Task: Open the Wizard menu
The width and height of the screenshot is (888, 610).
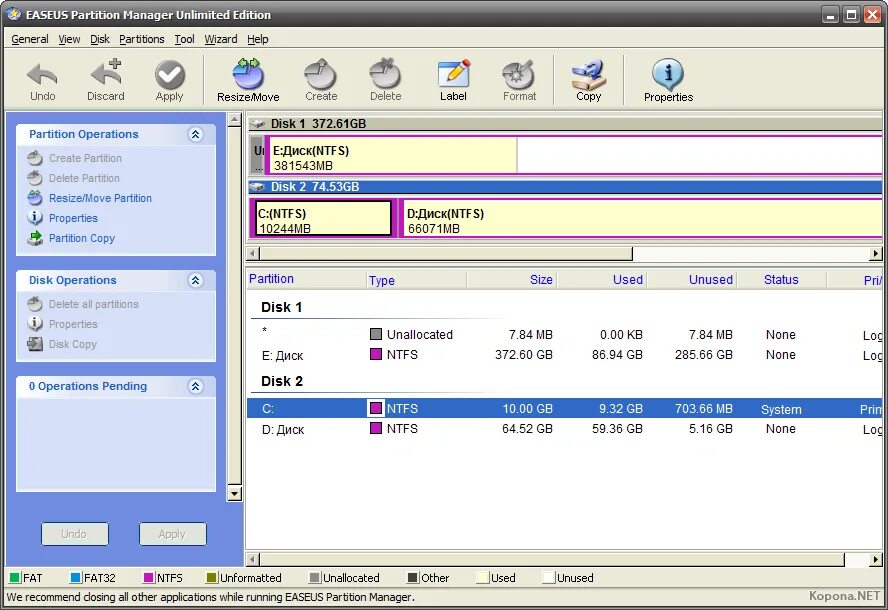Action: coord(221,39)
